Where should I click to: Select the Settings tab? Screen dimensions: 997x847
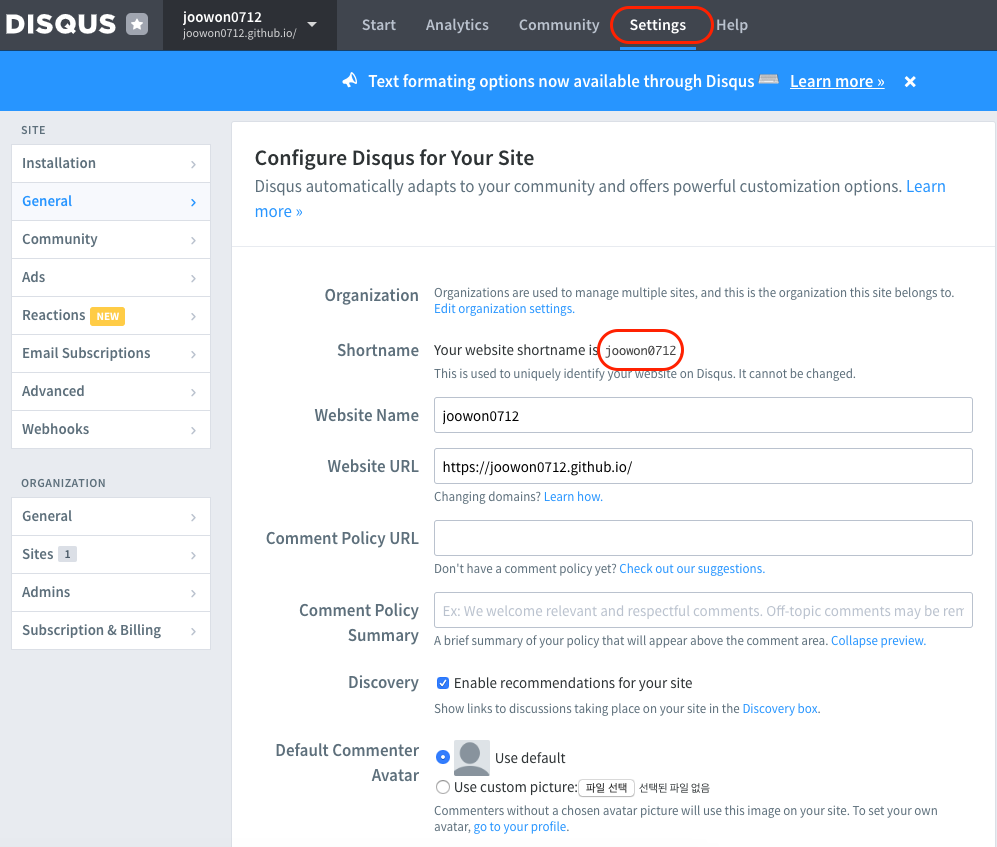[657, 25]
